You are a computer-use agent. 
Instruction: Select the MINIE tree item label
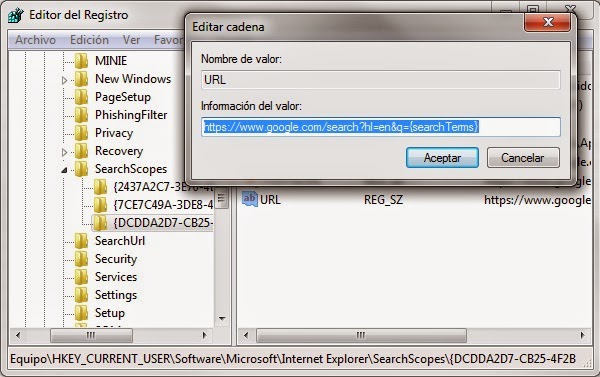pos(111,61)
